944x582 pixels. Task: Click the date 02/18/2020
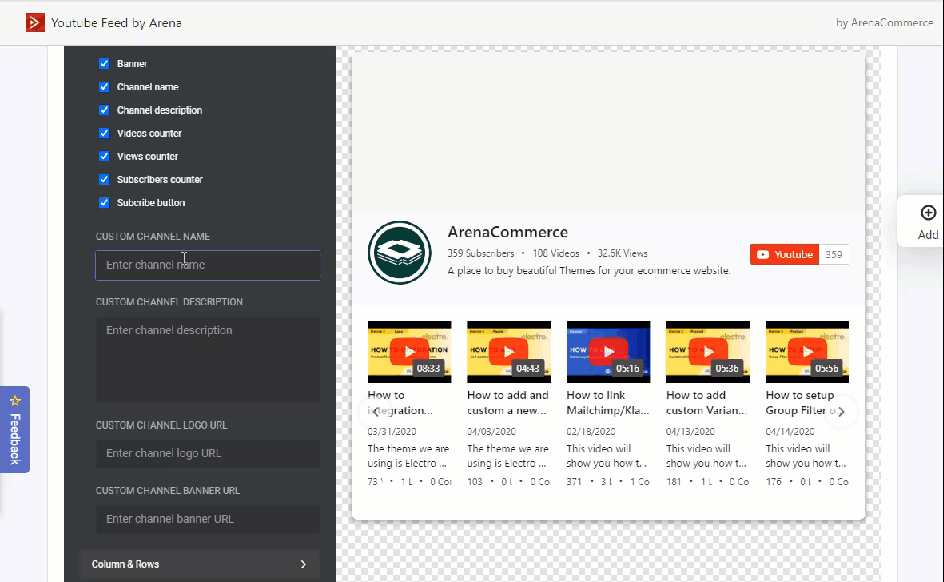[x=591, y=432]
